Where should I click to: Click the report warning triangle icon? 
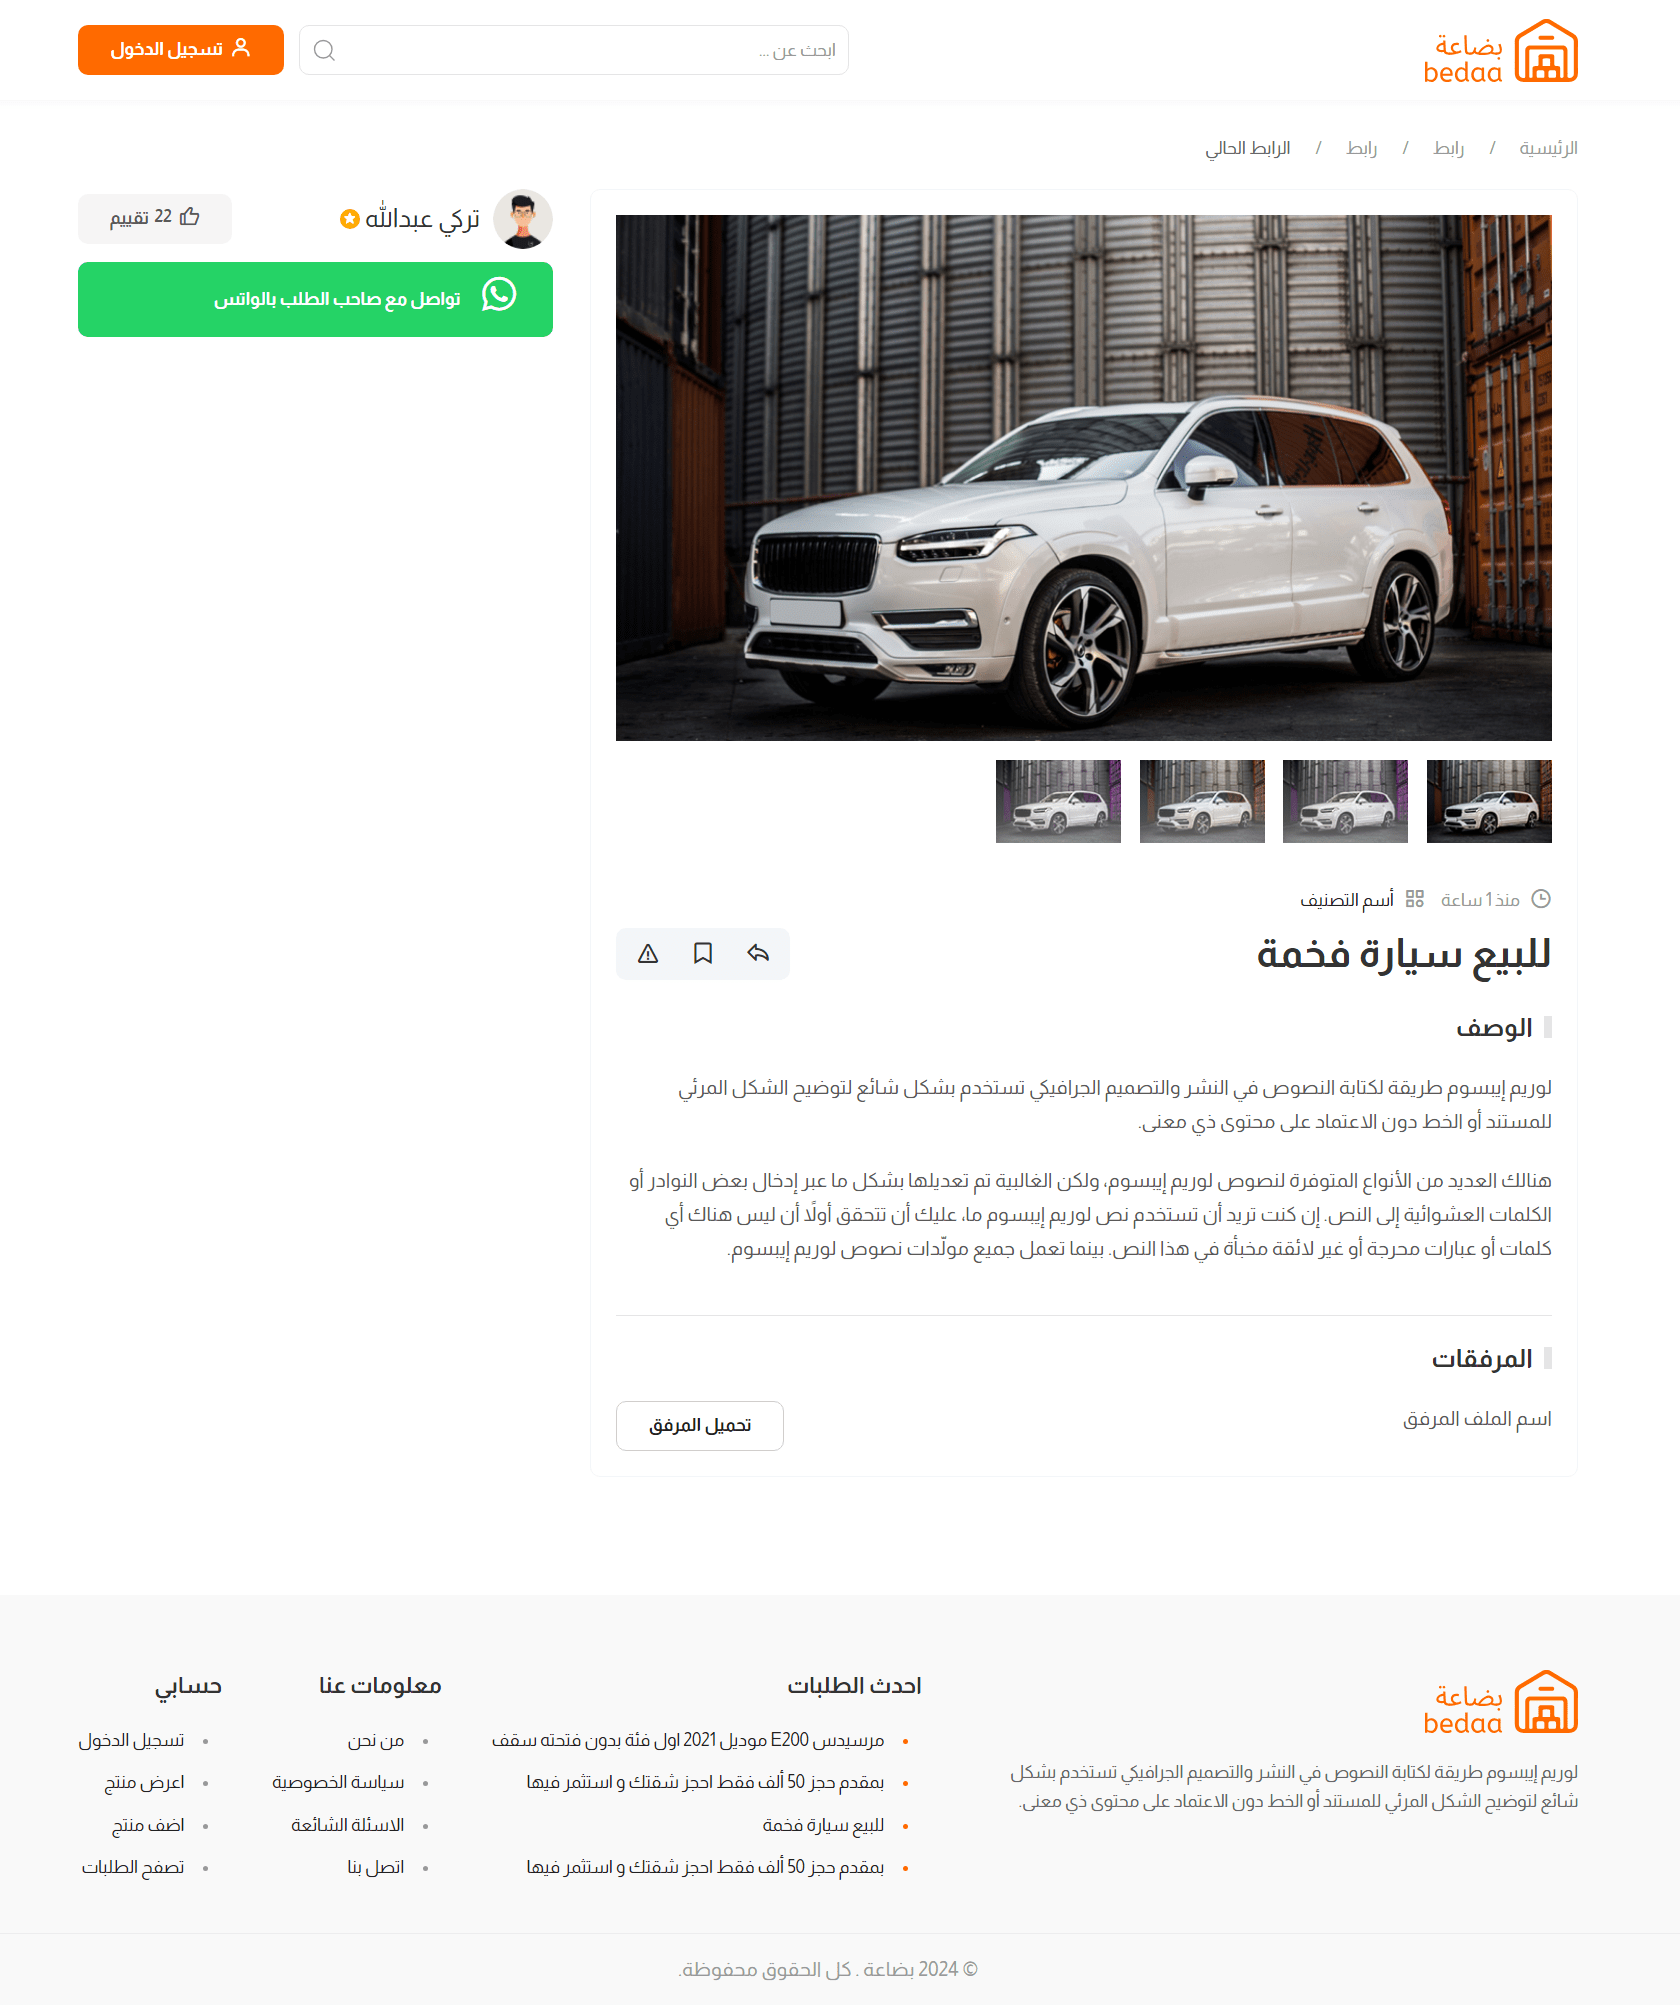coord(648,954)
